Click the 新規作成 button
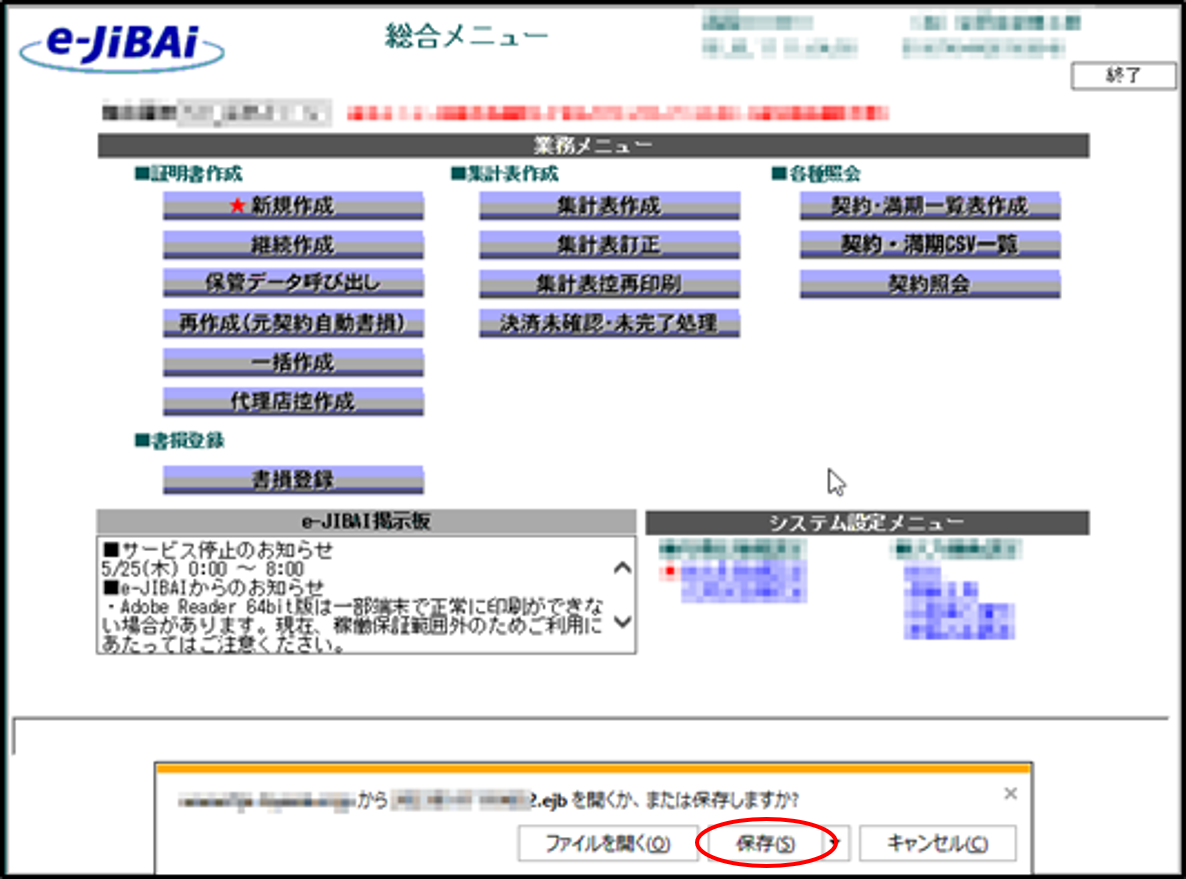This screenshot has width=1186, height=879. [293, 206]
